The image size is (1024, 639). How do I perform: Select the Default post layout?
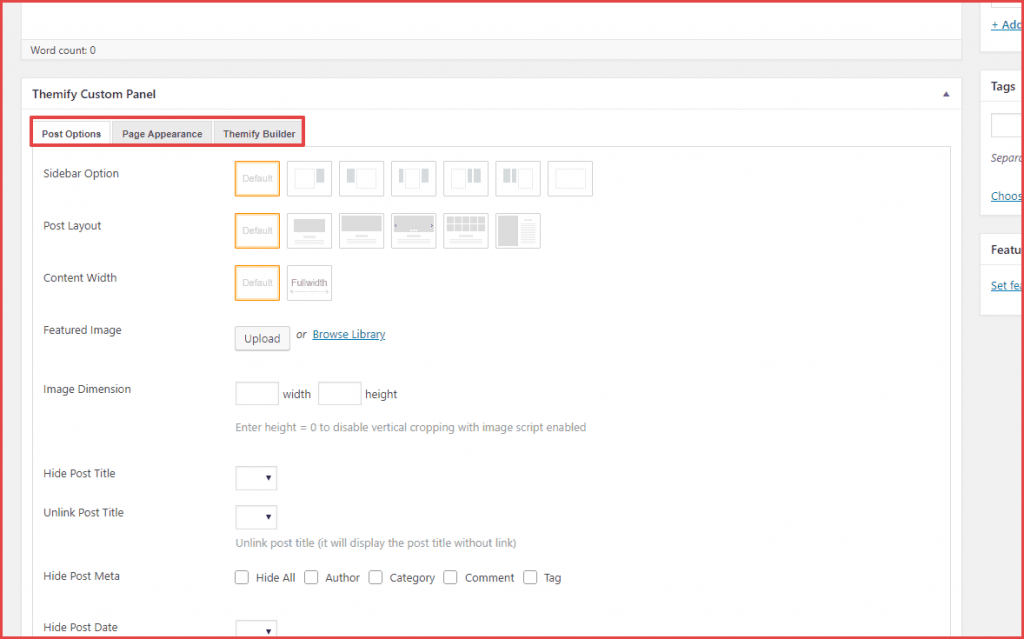point(257,231)
